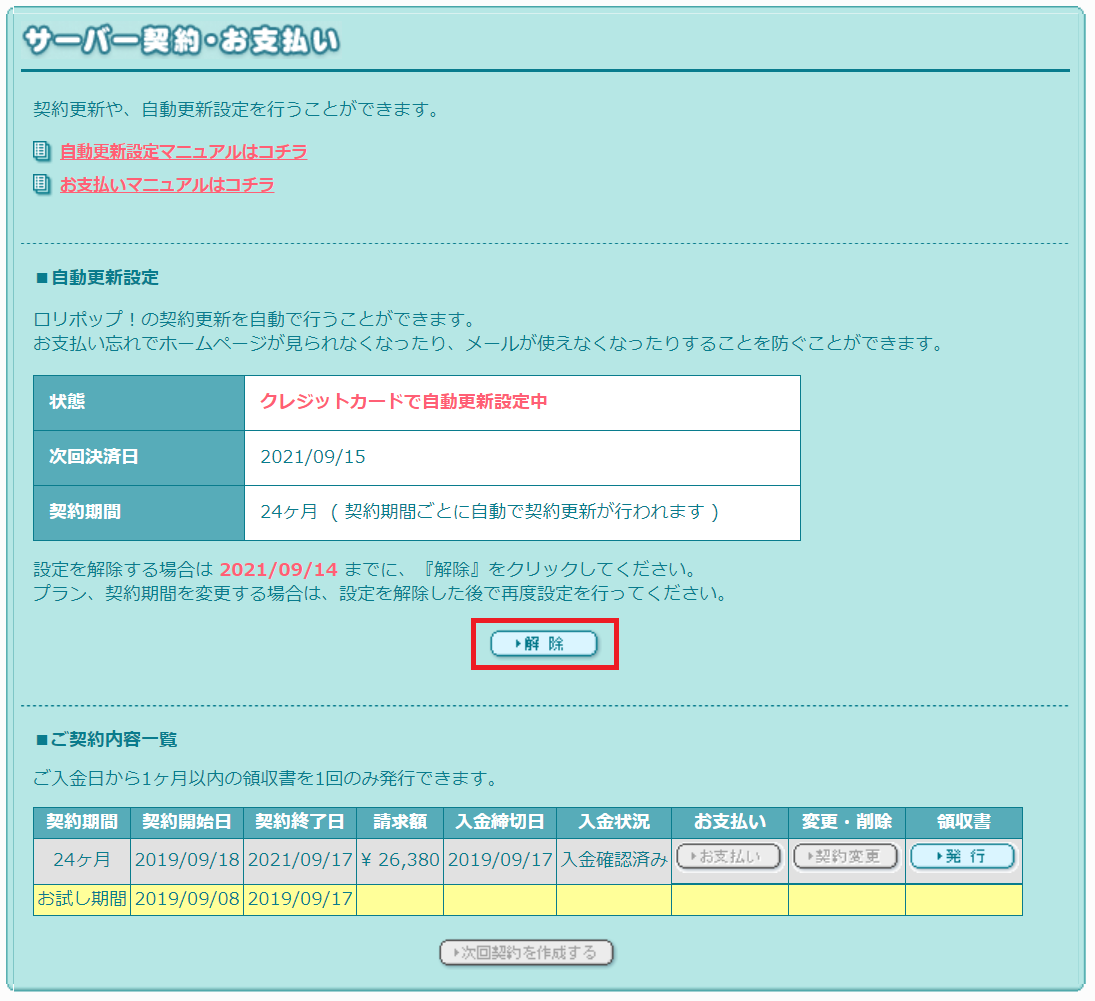
Task: Click the 次回決済日 row header
Action: 139,458
